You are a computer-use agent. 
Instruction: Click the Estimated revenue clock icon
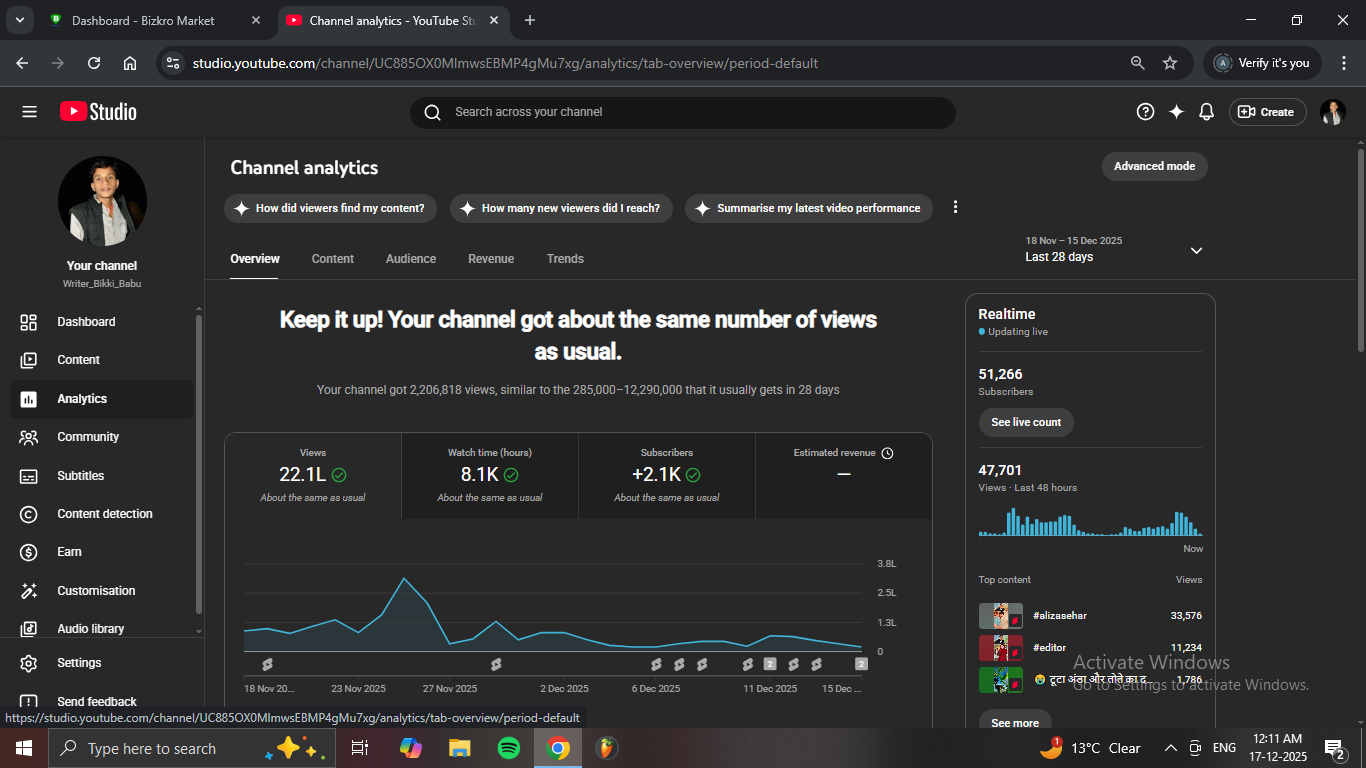tap(887, 453)
